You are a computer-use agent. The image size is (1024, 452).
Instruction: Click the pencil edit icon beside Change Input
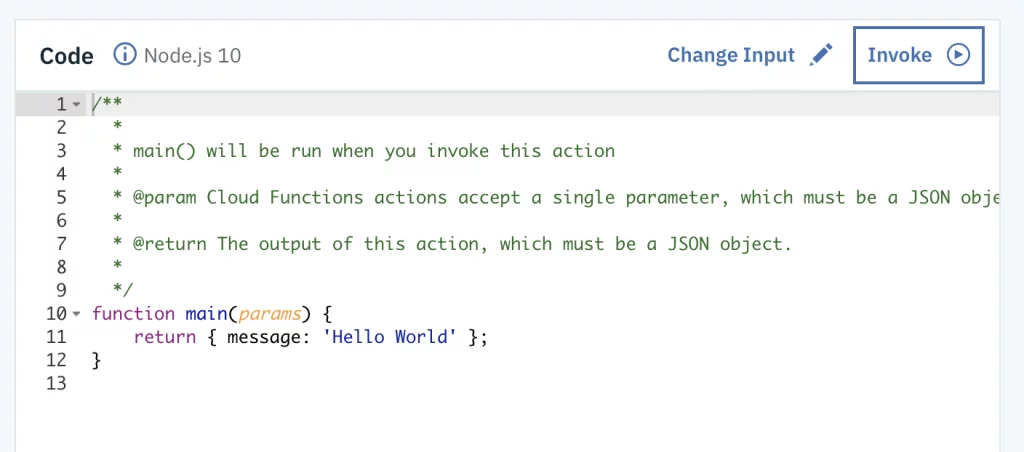821,55
